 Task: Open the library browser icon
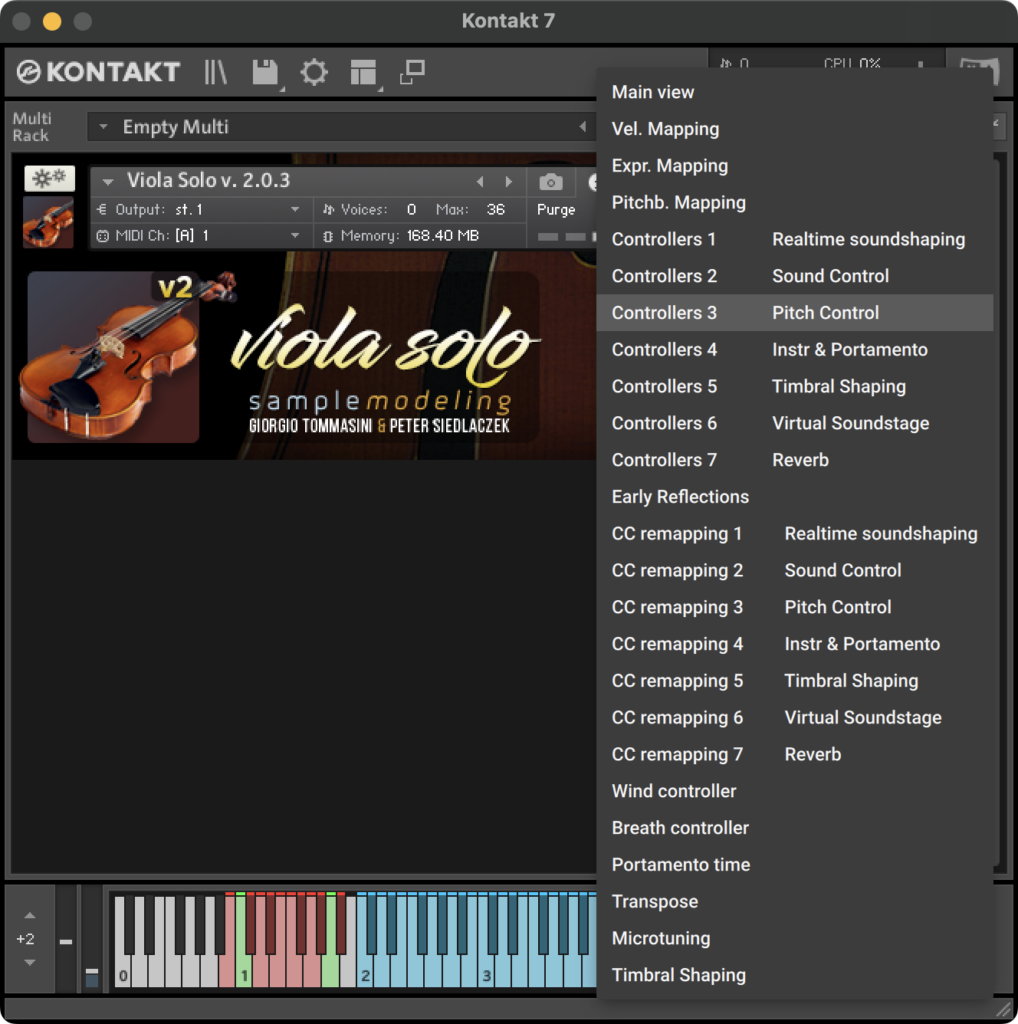[215, 72]
